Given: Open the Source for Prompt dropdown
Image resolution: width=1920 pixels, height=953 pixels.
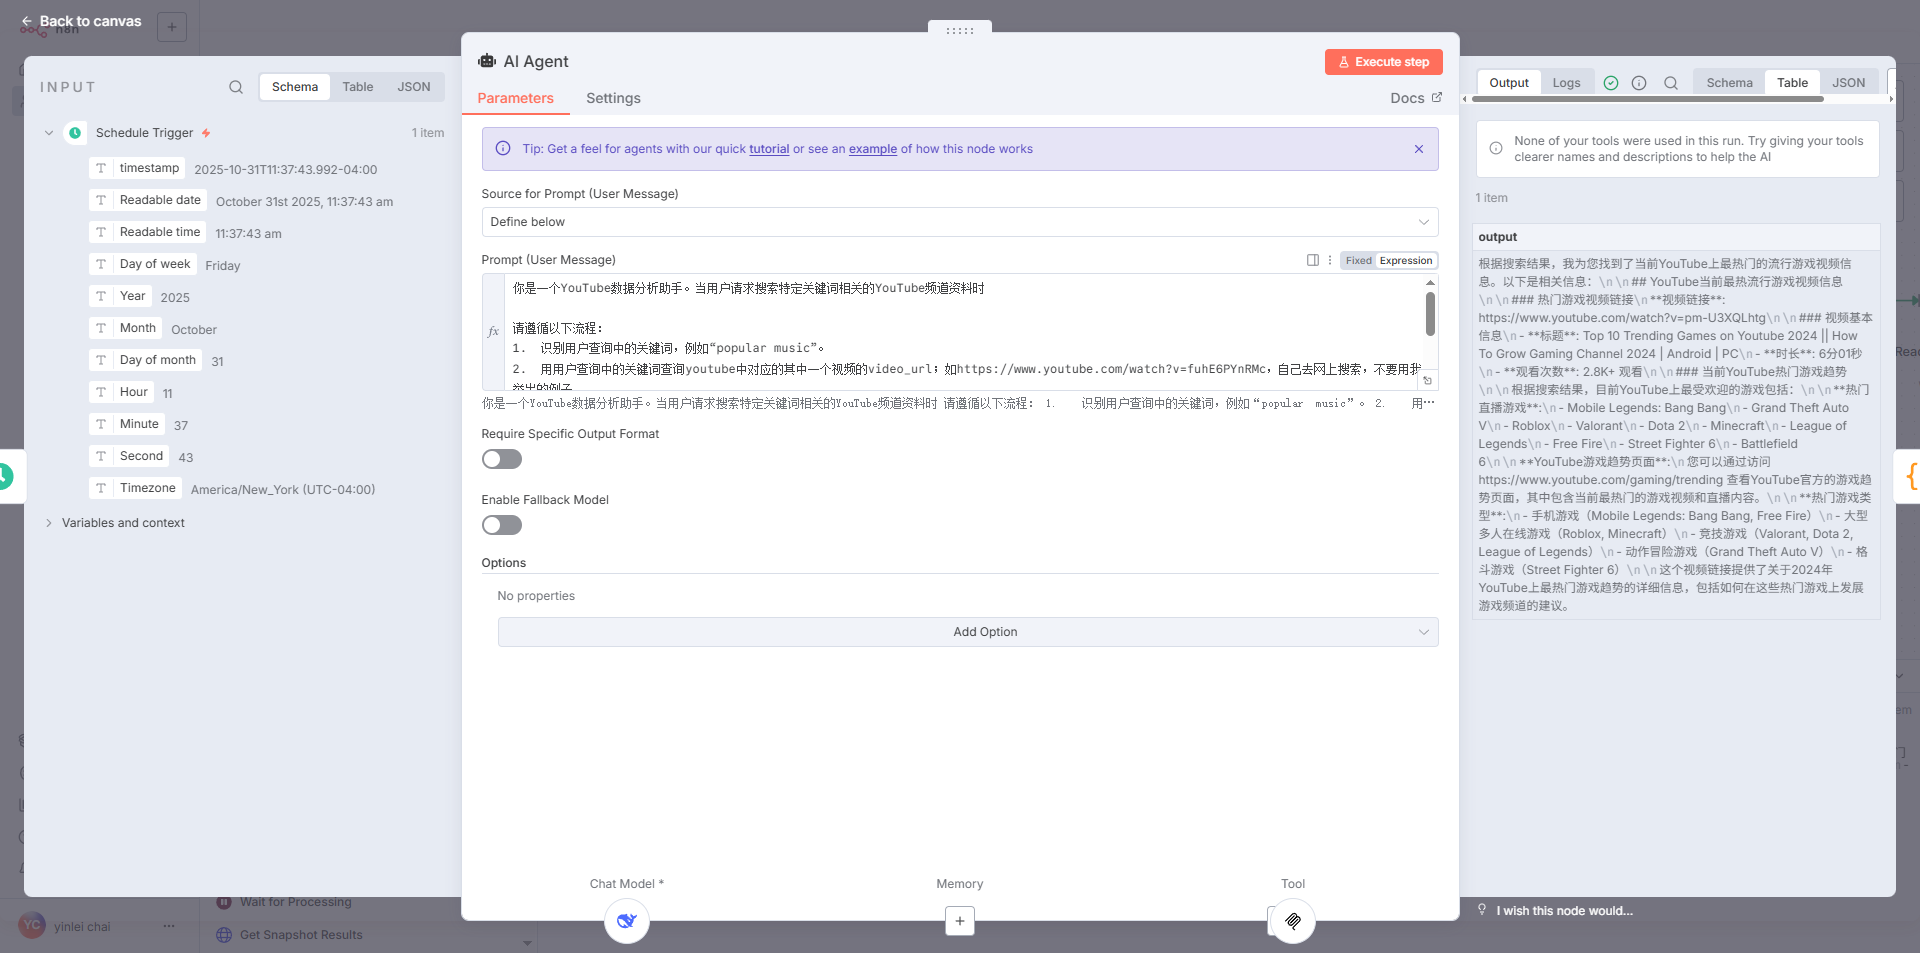Looking at the screenshot, I should (x=960, y=222).
